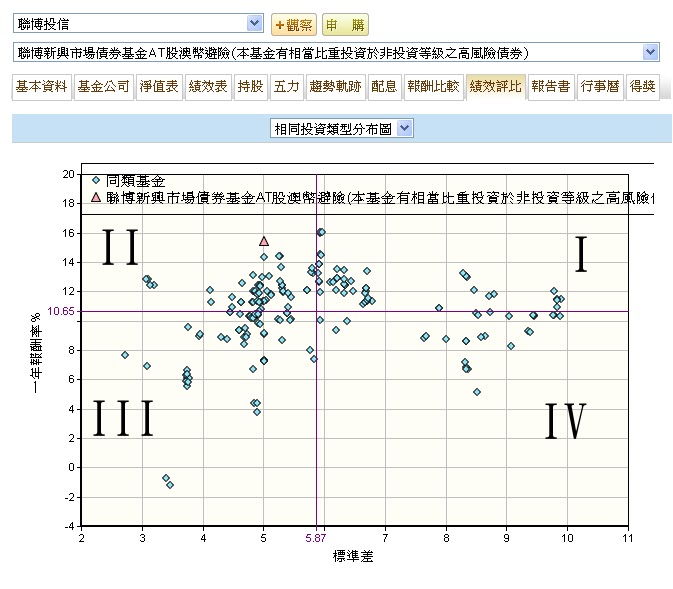673x589 pixels.
Task: Select the 持股 tab
Action: 251,87
